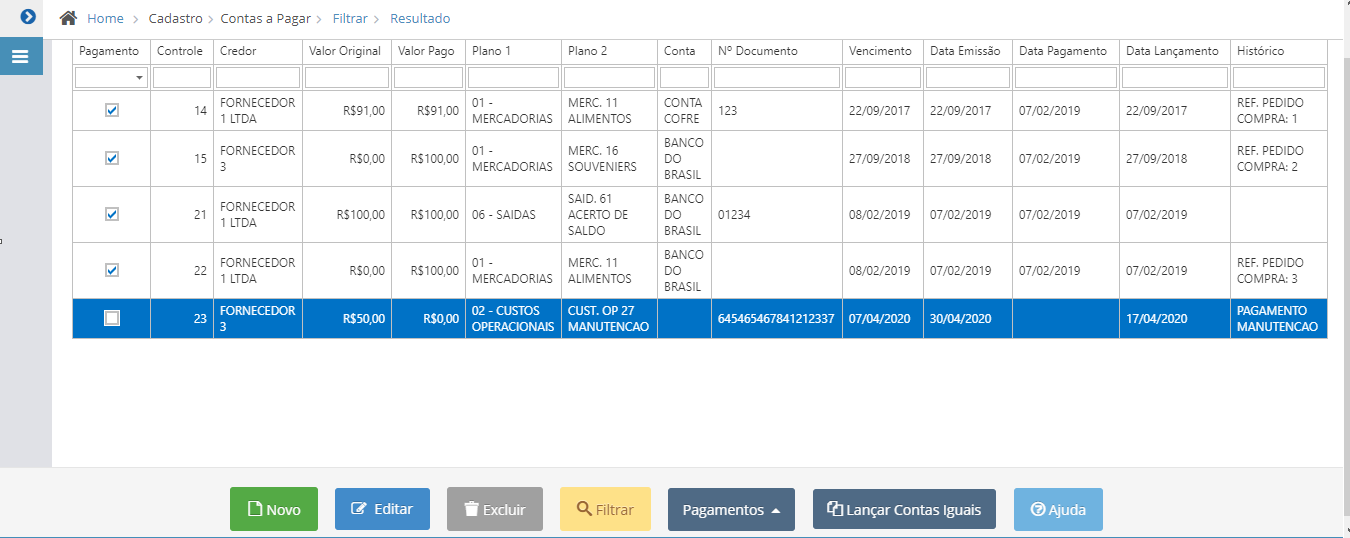This screenshot has height=538, width=1350.
Task: Click the Conta filter input
Action: click(684, 77)
